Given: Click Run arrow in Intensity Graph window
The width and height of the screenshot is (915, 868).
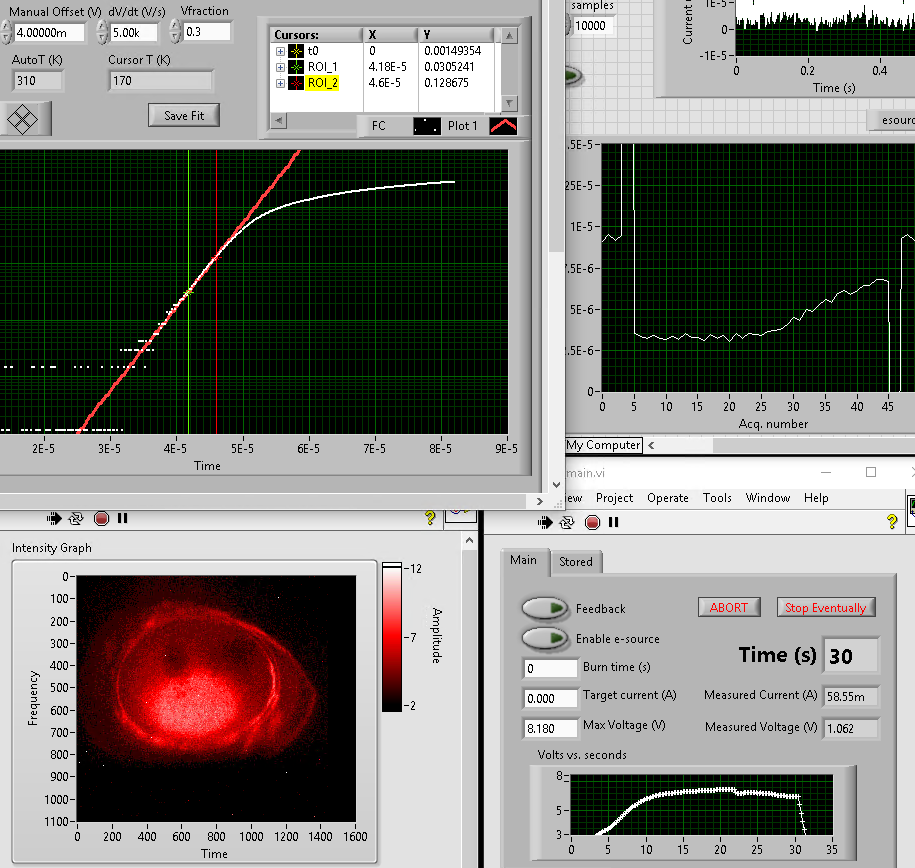Looking at the screenshot, I should pos(55,518).
